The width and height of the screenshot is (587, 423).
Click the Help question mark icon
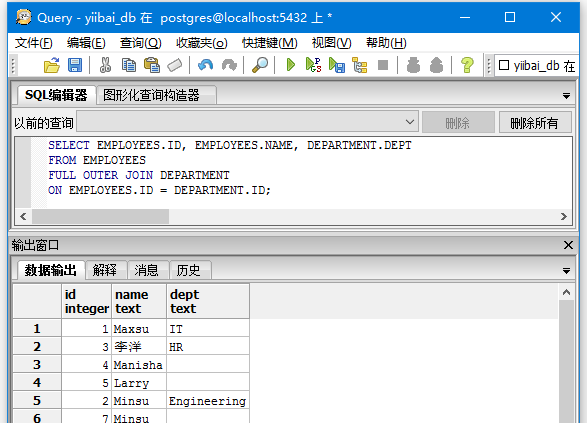tap(467, 65)
